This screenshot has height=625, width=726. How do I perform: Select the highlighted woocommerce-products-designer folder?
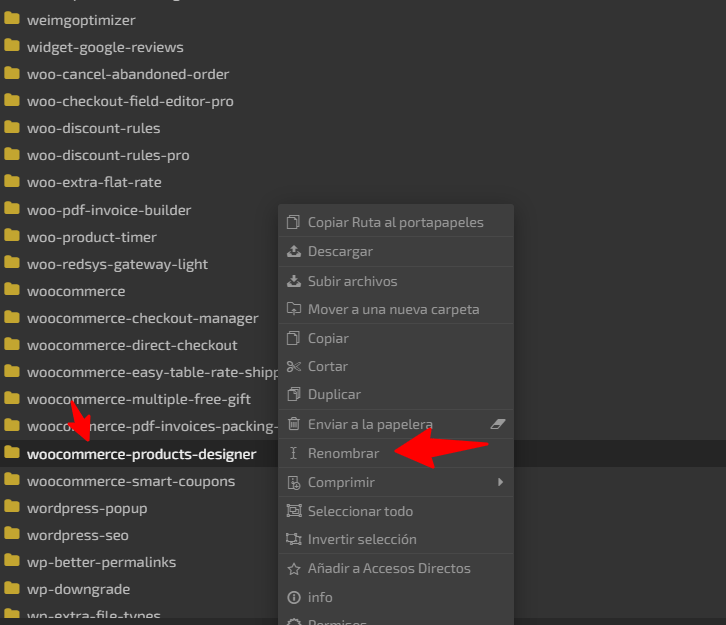click(141, 454)
